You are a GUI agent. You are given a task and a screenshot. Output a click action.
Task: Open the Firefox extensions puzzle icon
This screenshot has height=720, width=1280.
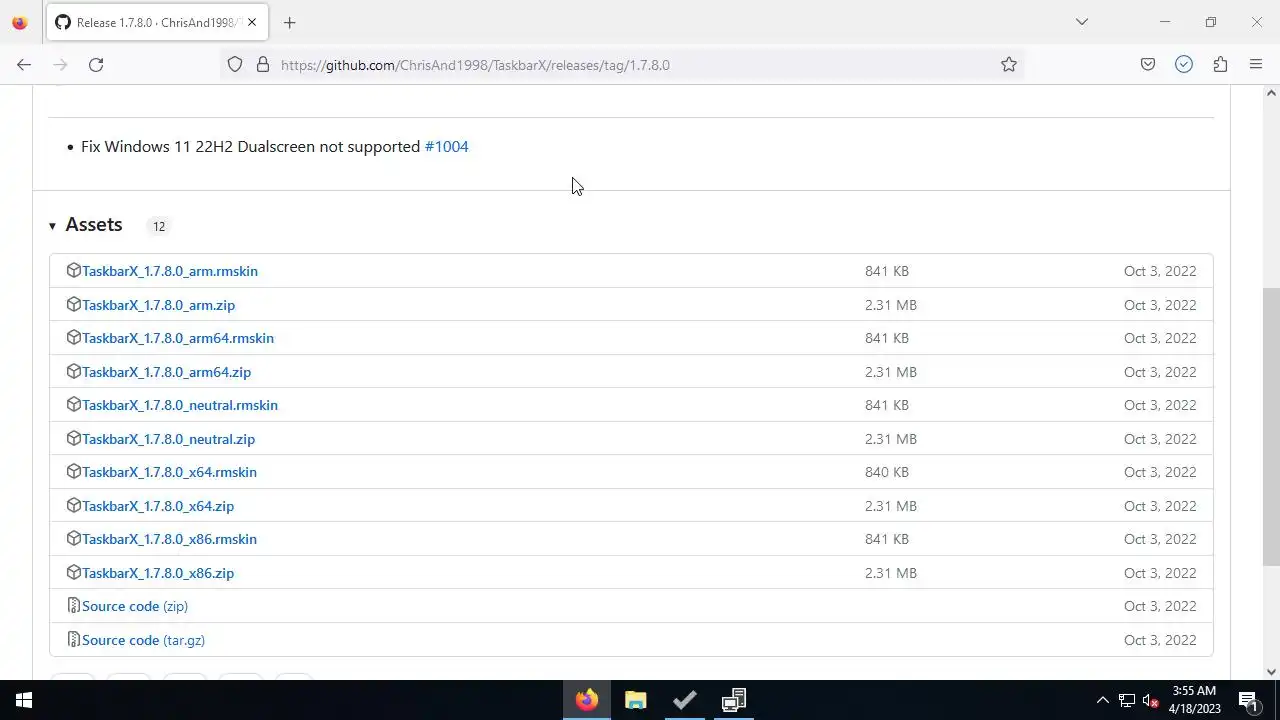1220,65
